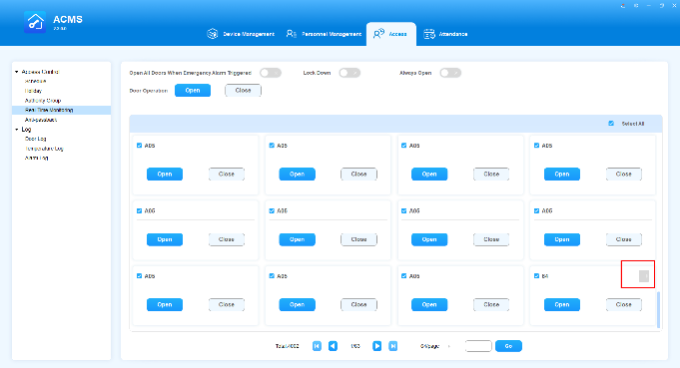Jump to the last page of doors
The height and width of the screenshot is (368, 680).
[x=393, y=346]
